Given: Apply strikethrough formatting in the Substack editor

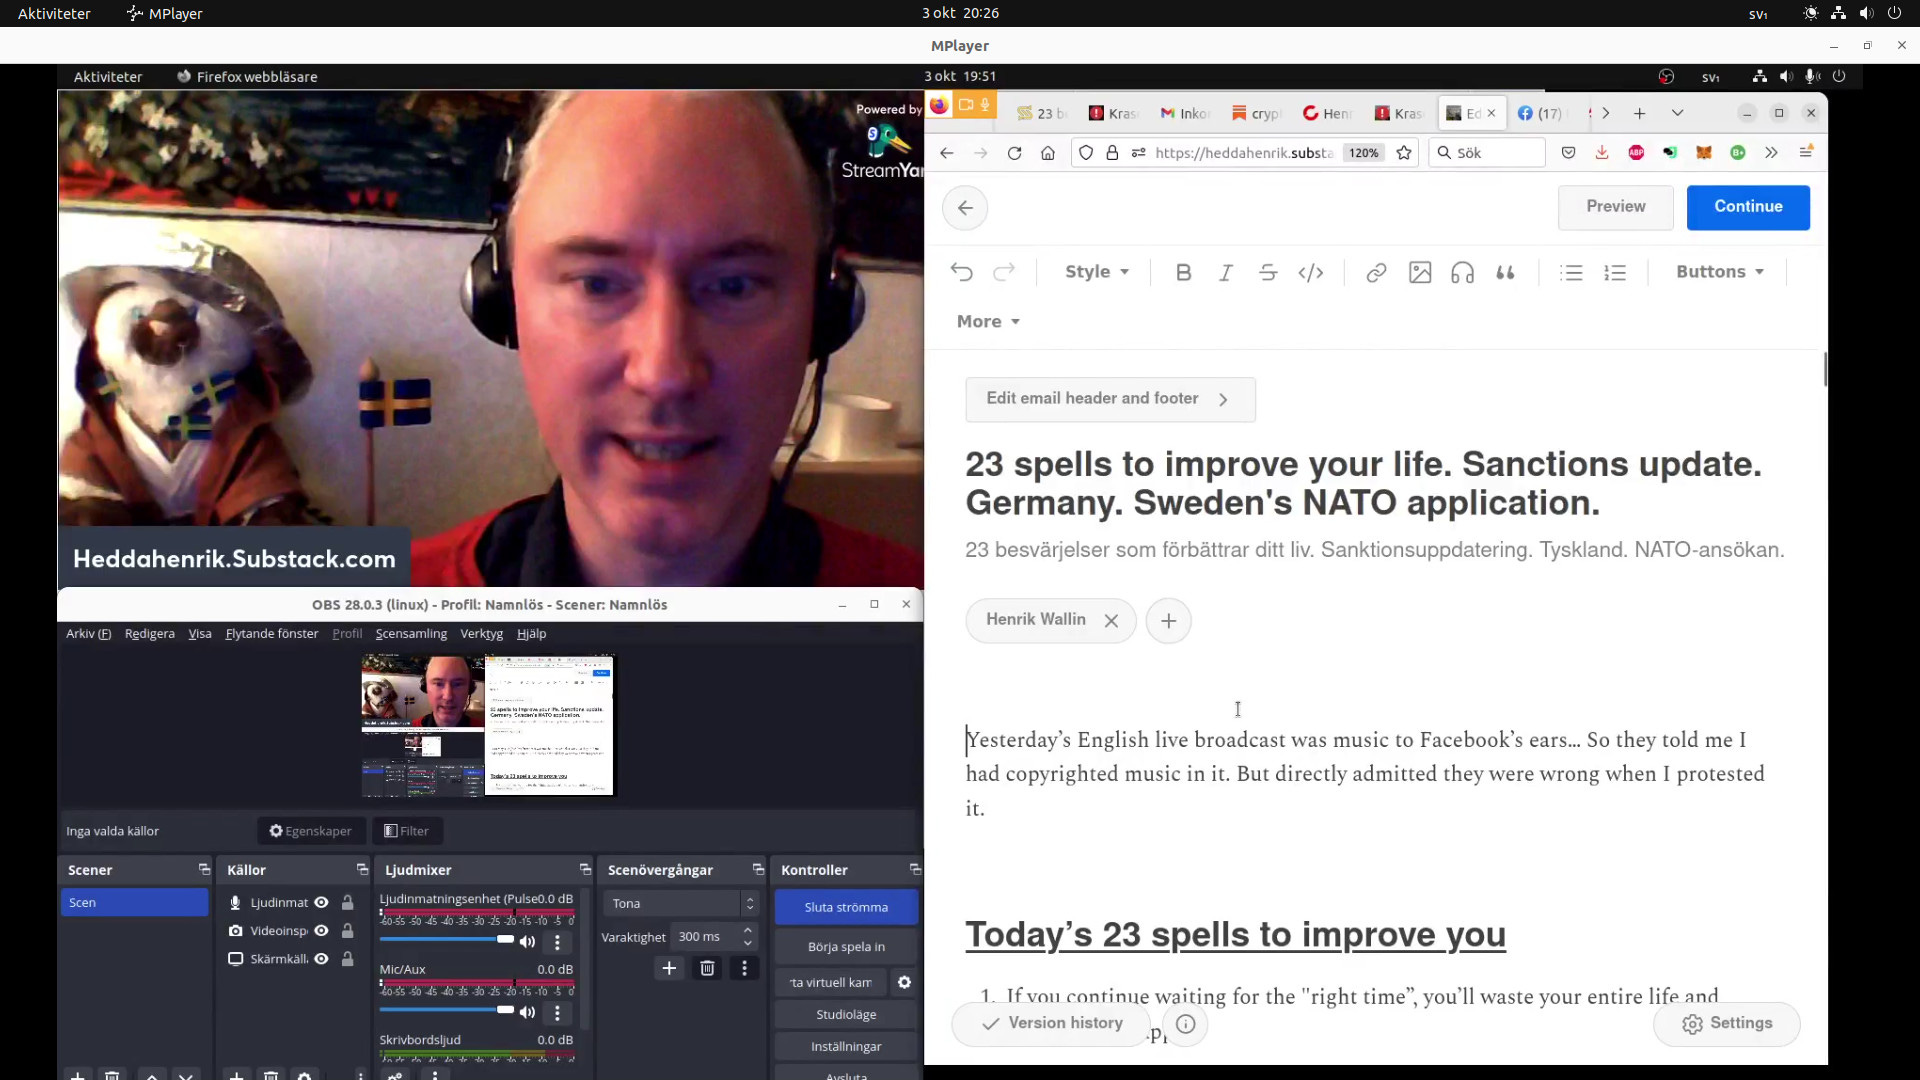Looking at the screenshot, I should [1268, 272].
